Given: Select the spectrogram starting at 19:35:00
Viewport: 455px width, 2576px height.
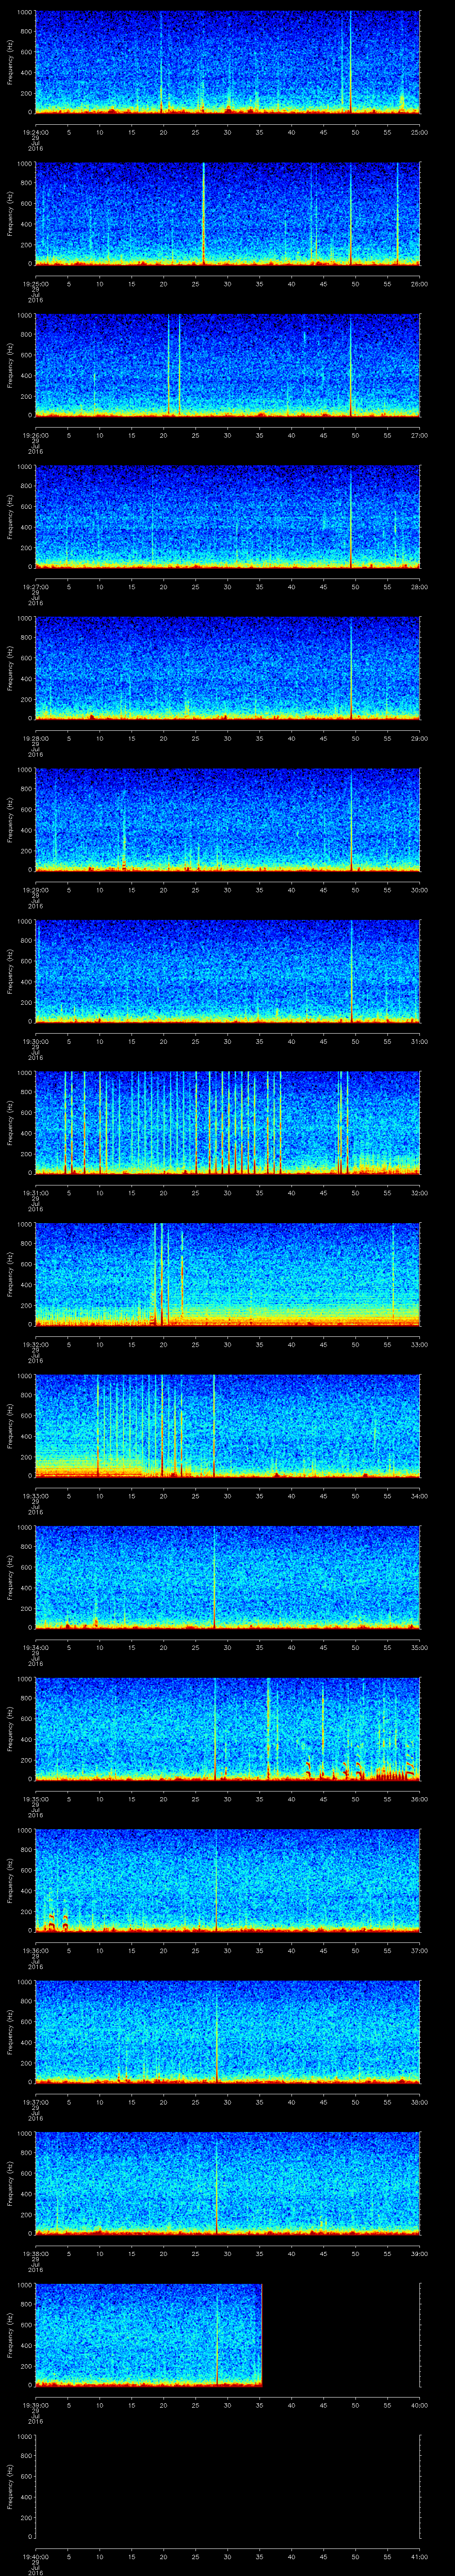Looking at the screenshot, I should tap(227, 1728).
